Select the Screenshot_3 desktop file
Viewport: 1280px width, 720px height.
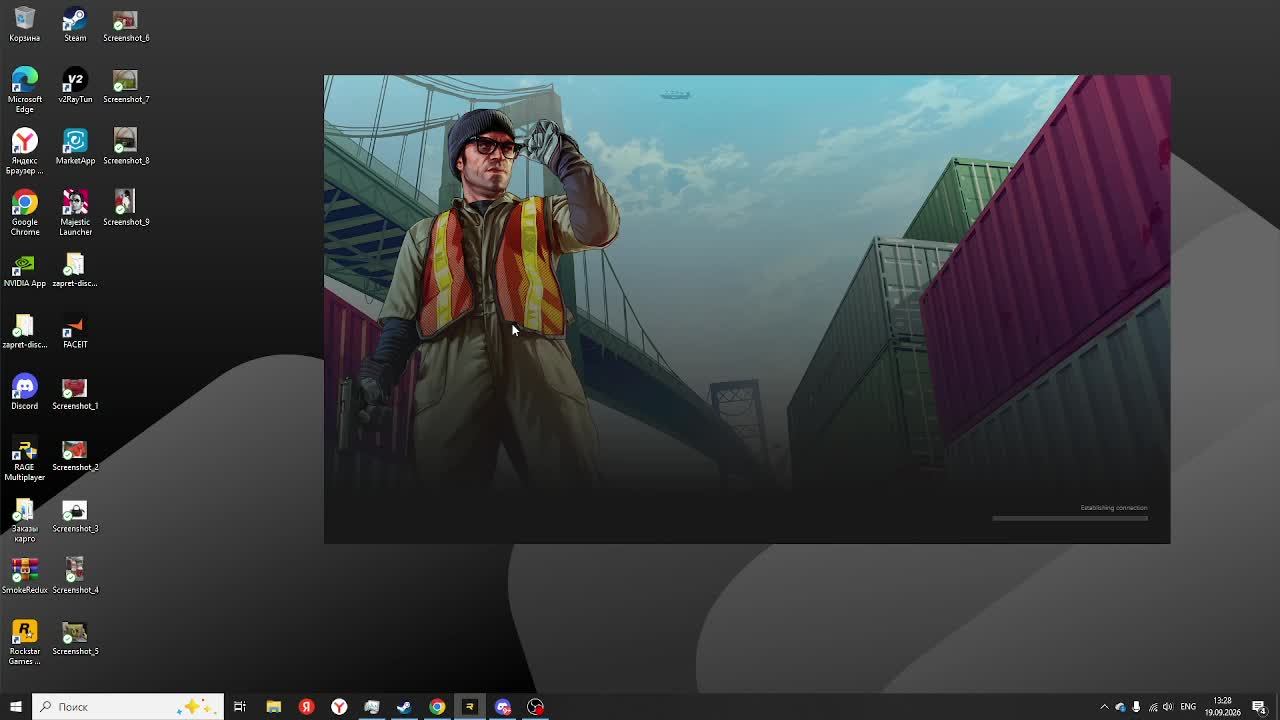[75, 515]
